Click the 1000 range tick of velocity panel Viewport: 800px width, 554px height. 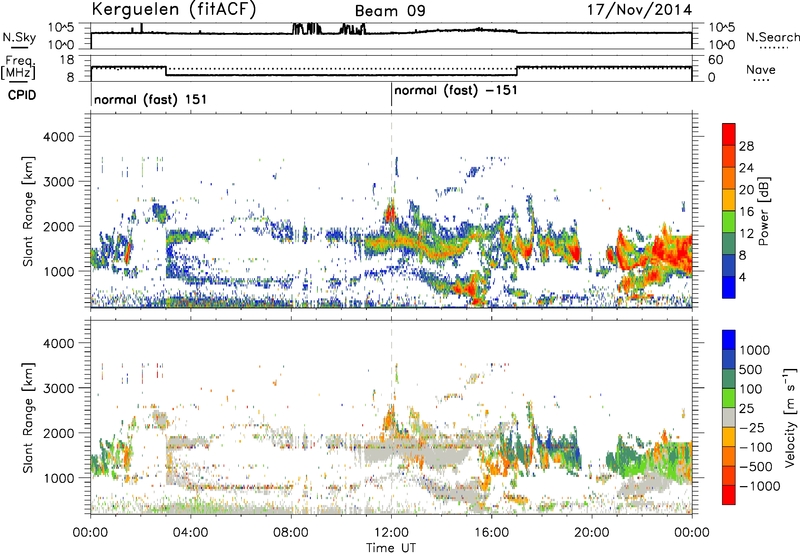58,478
